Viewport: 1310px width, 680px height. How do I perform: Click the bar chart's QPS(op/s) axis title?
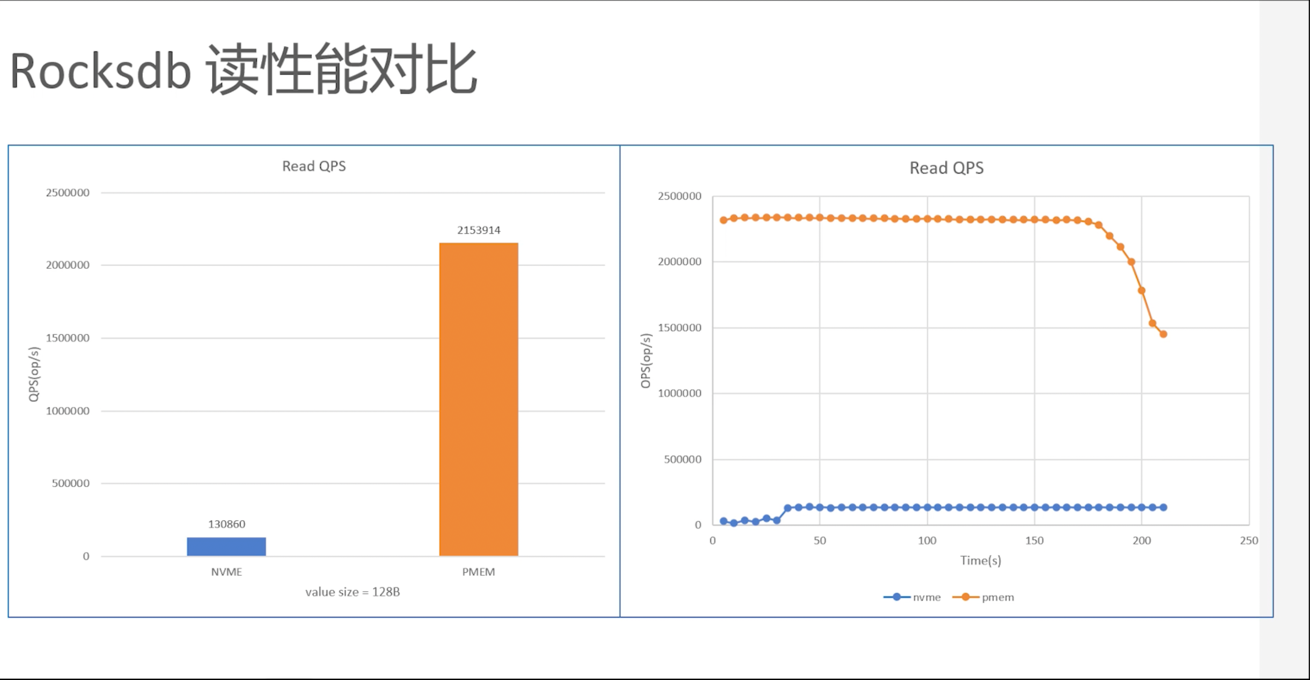pyautogui.click(x=35, y=375)
